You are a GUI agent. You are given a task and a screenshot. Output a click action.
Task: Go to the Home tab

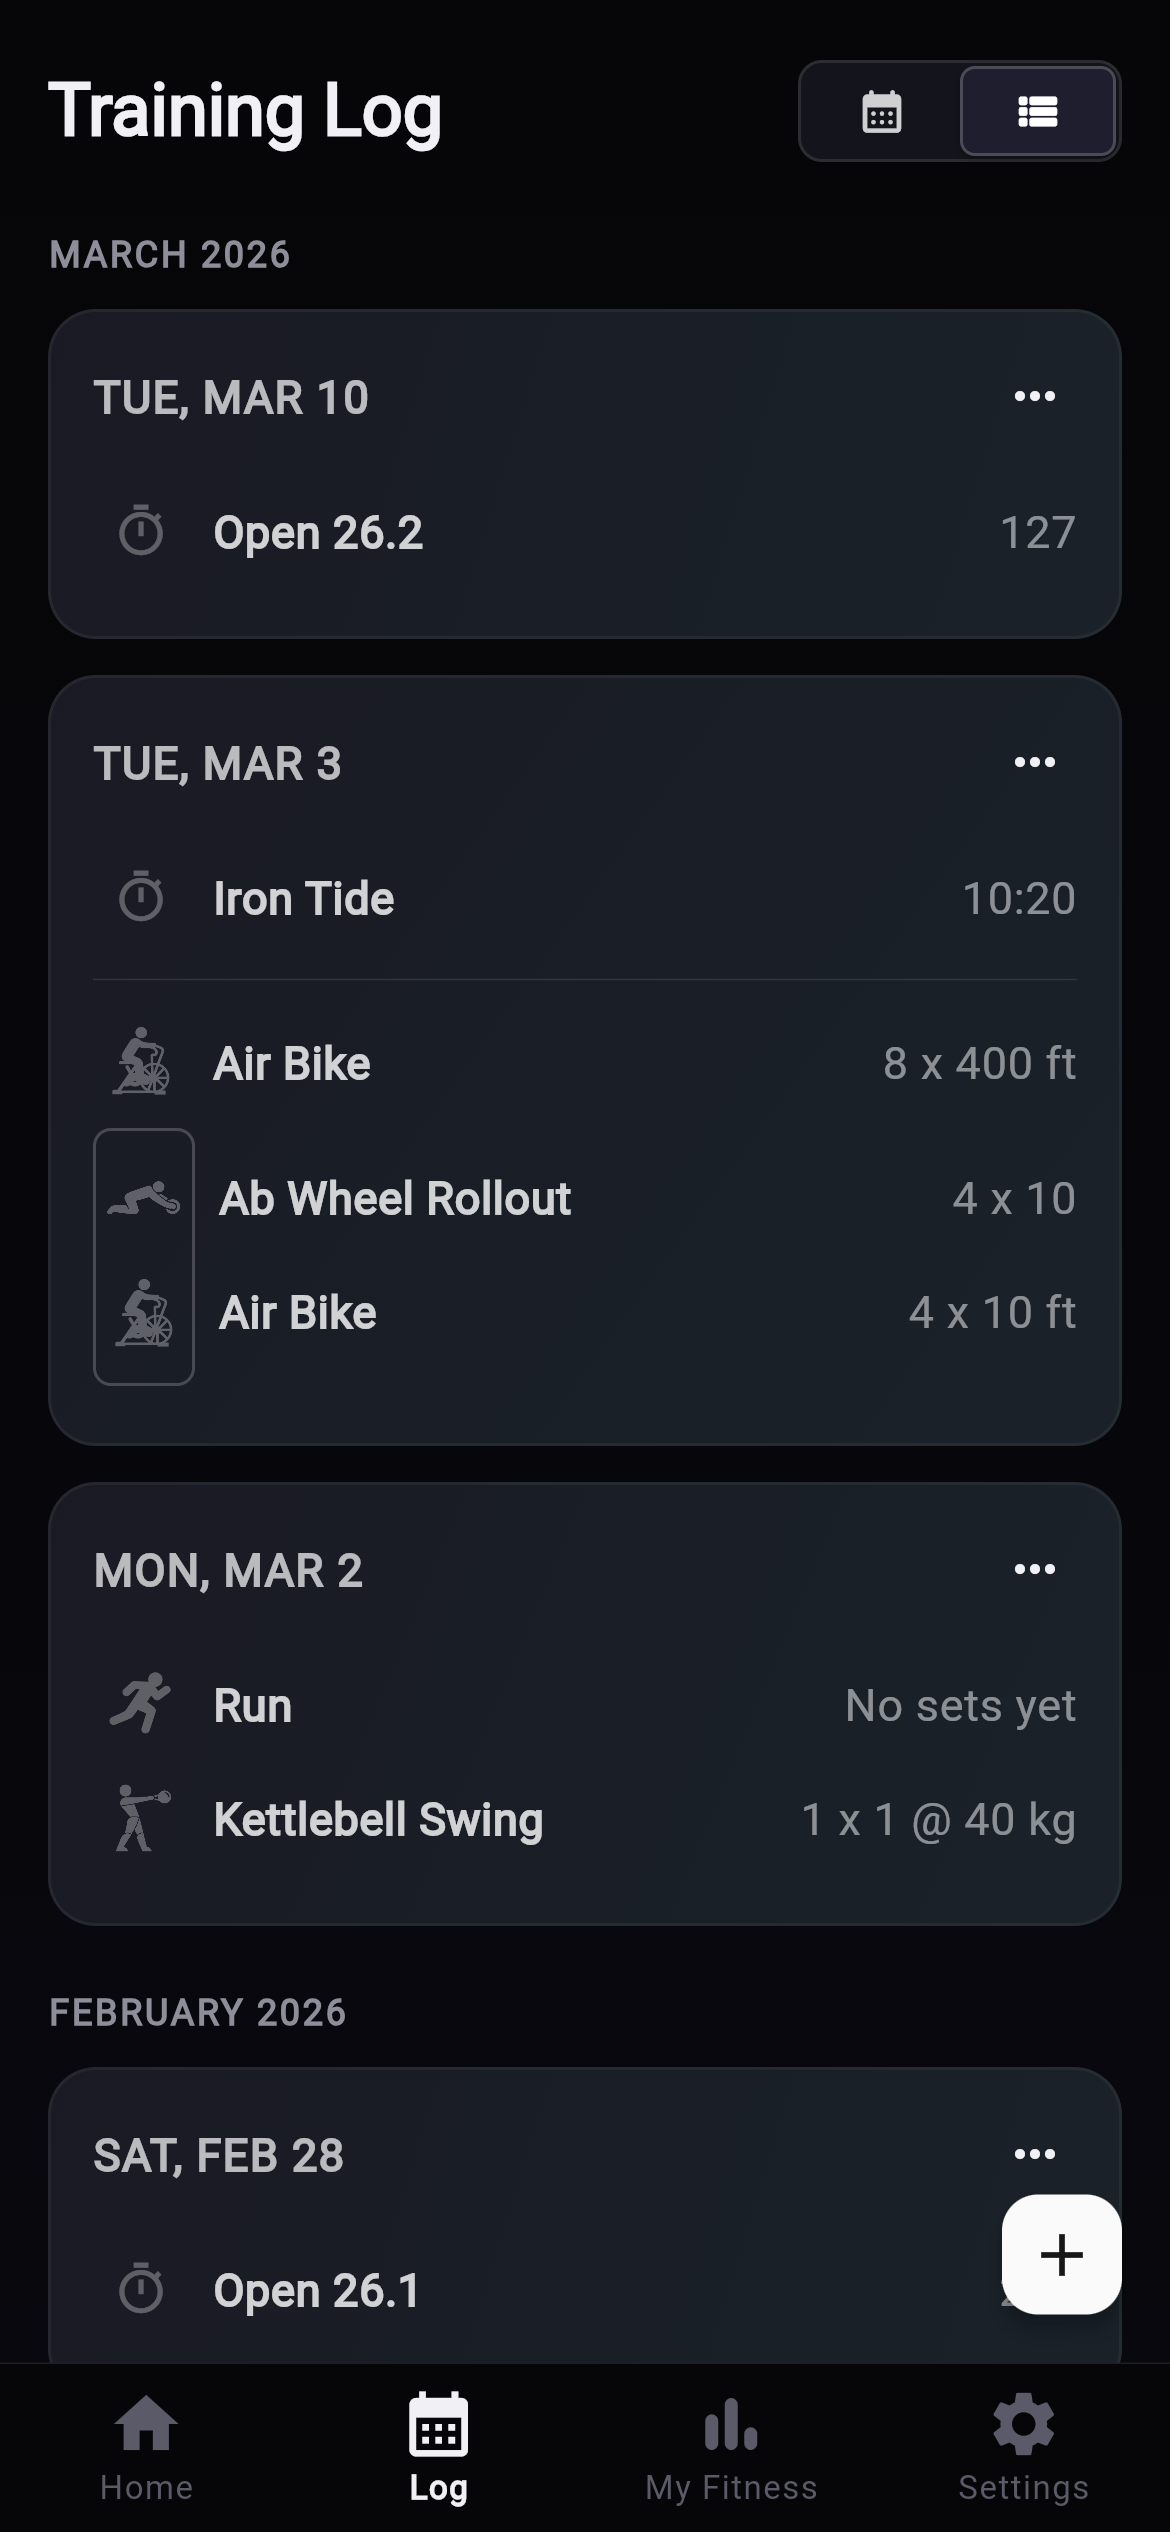point(146,2446)
